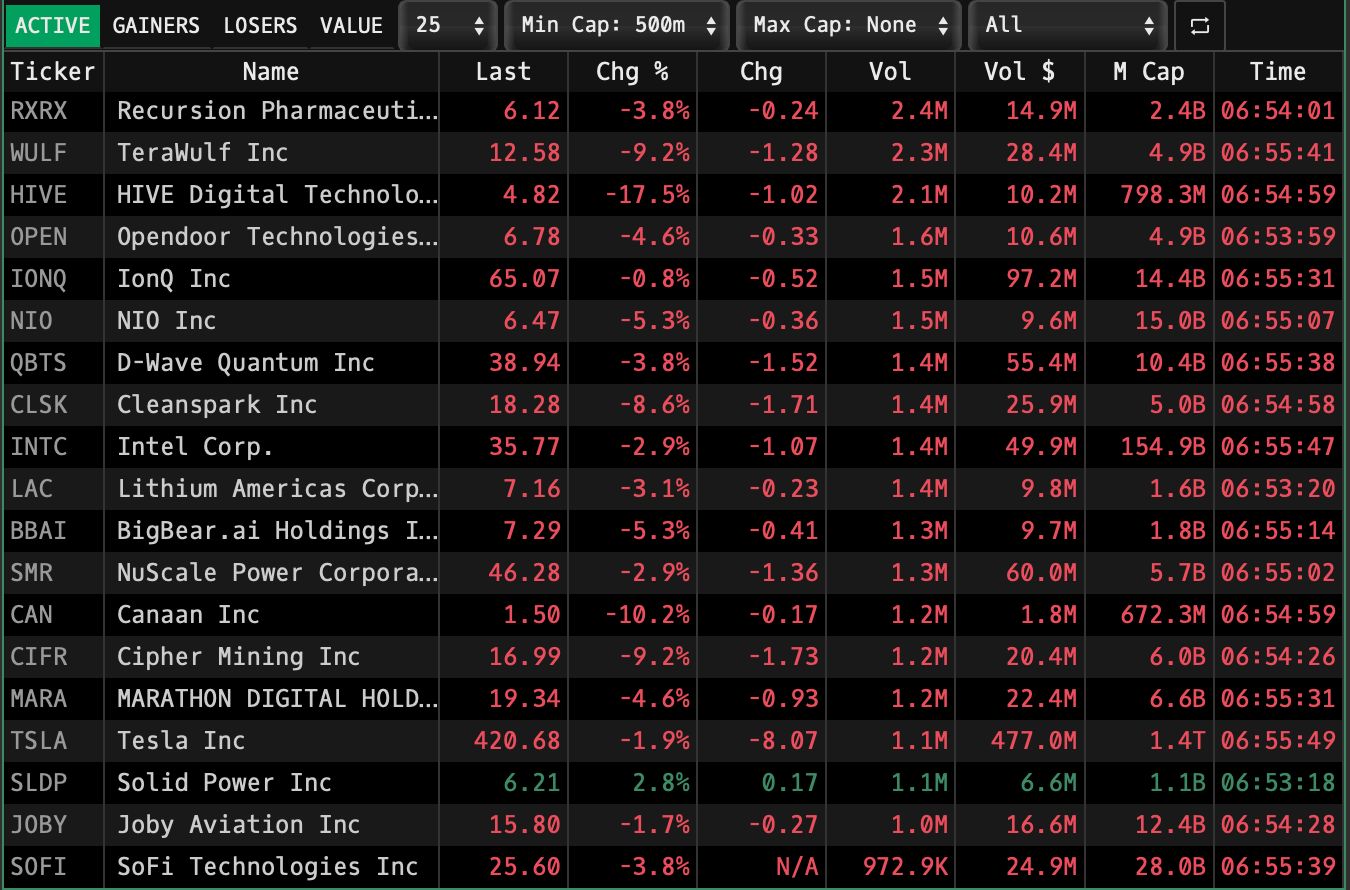Open the row count dropdown showing 25

point(447,25)
